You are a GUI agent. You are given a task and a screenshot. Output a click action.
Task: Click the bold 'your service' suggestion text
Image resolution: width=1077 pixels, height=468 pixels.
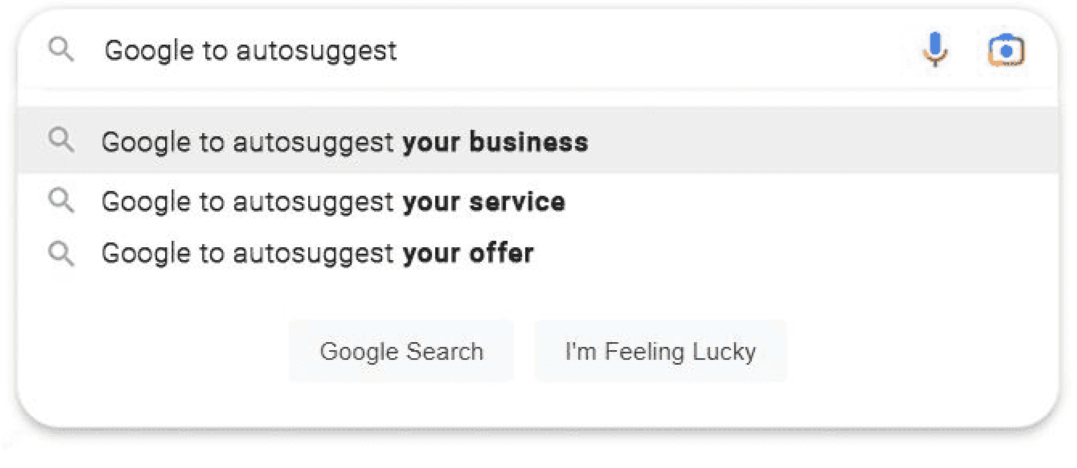pos(484,202)
